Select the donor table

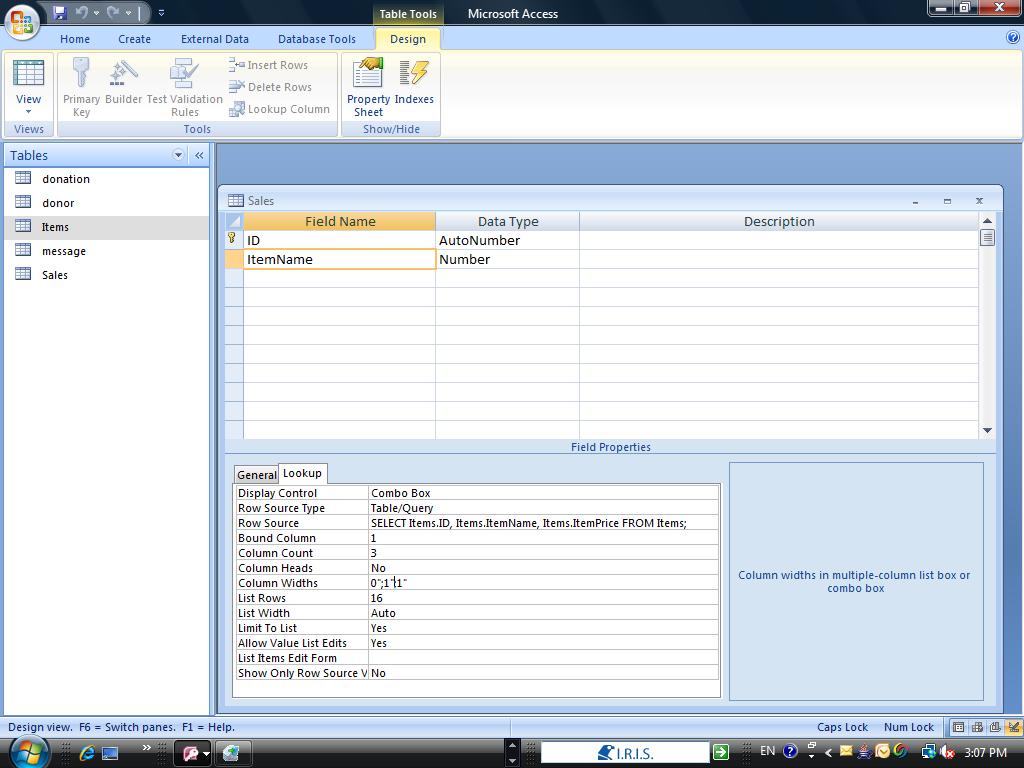tap(107, 203)
